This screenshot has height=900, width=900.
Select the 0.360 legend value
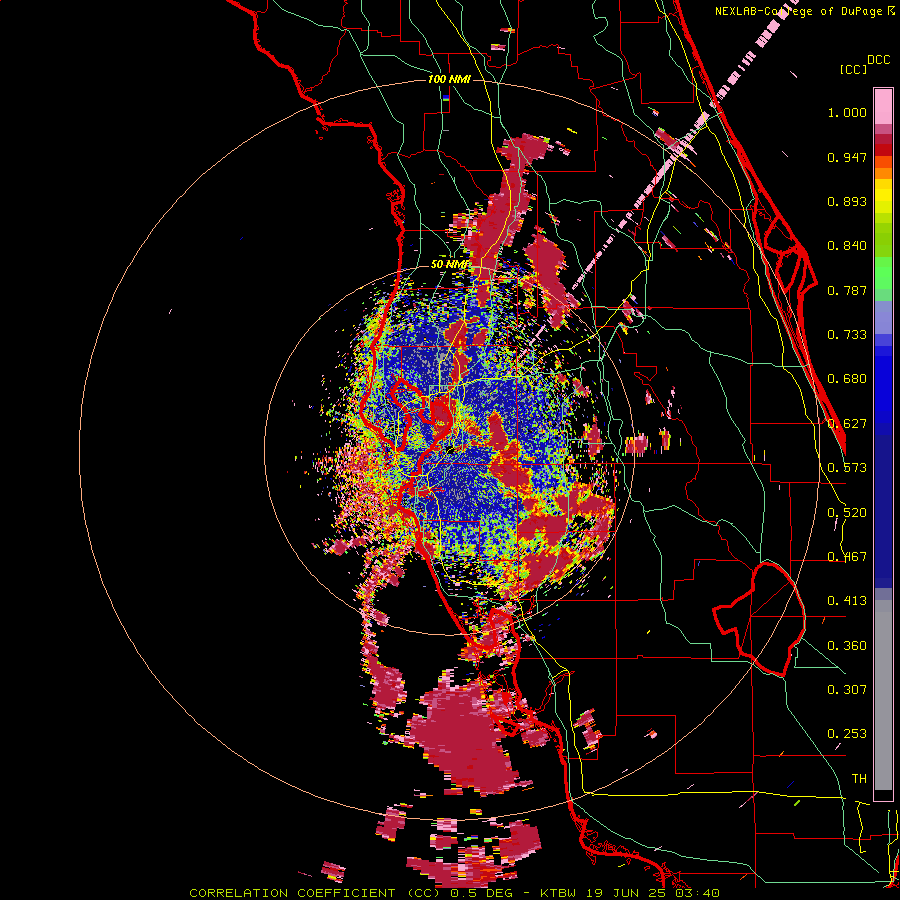coord(847,646)
